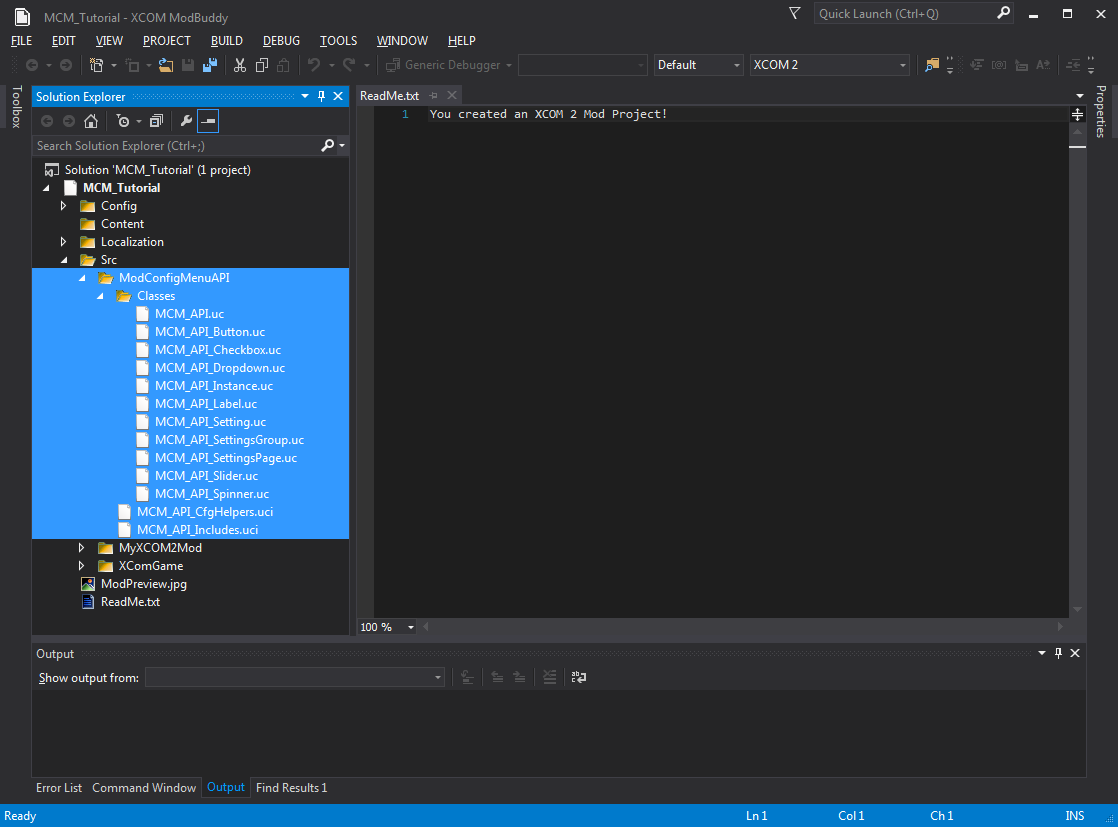
Task: Open the Show output from dropdown
Action: click(x=294, y=677)
